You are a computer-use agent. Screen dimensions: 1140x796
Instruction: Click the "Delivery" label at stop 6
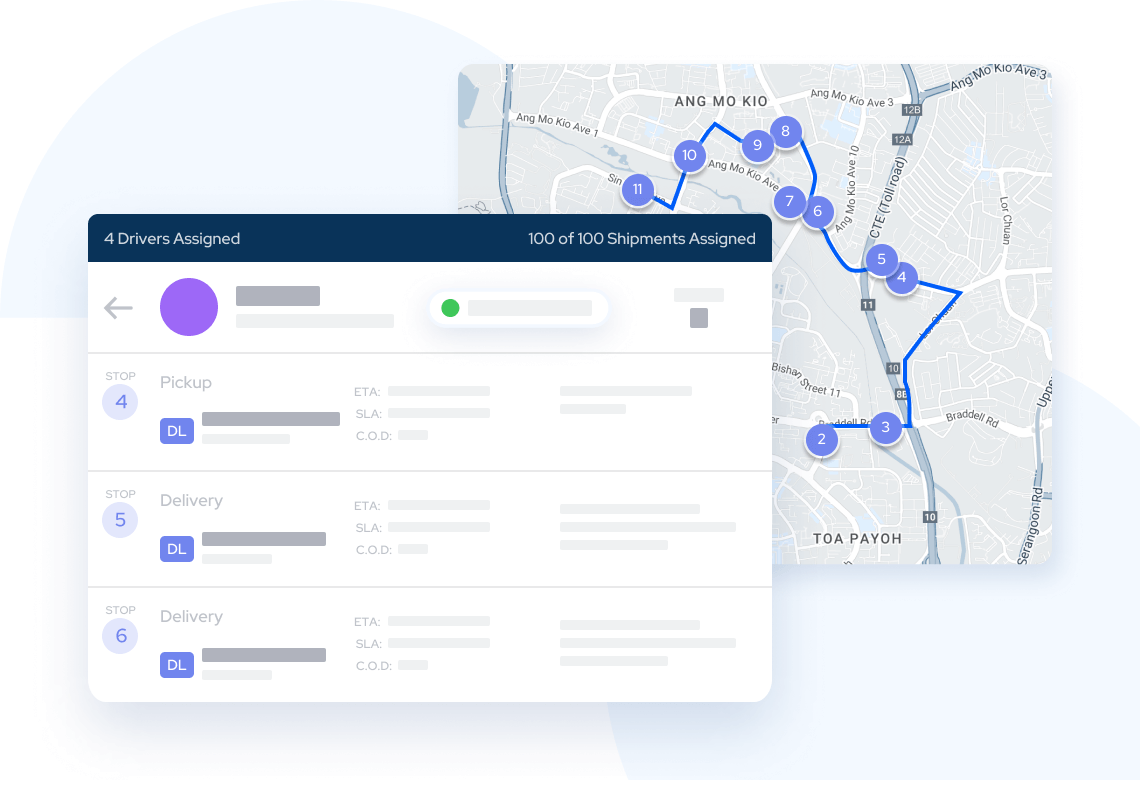tap(191, 616)
